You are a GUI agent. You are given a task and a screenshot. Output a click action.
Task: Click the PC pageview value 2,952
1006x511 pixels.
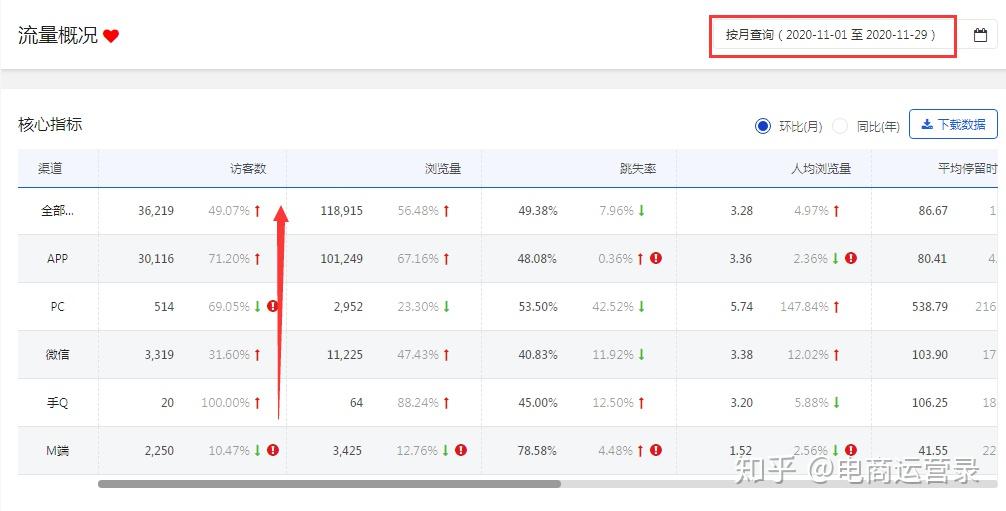coord(348,307)
